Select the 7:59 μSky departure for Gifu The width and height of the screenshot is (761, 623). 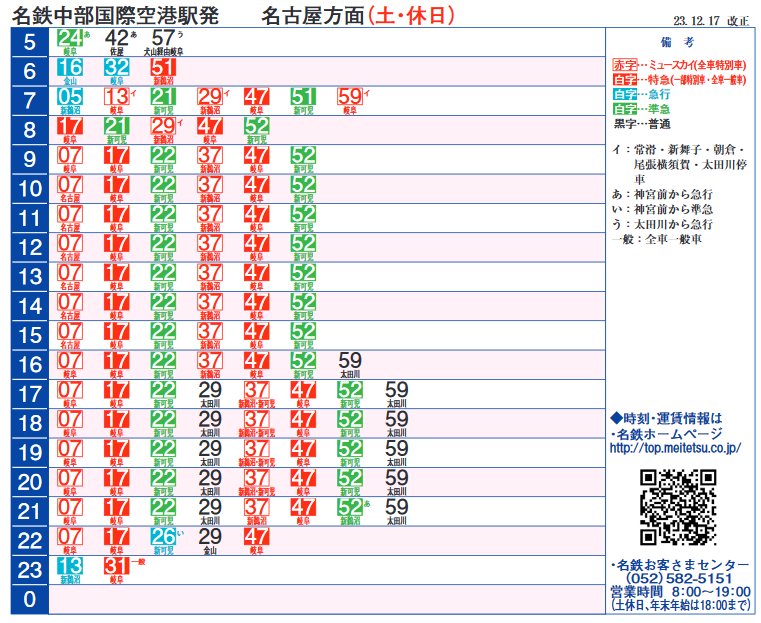point(349,97)
